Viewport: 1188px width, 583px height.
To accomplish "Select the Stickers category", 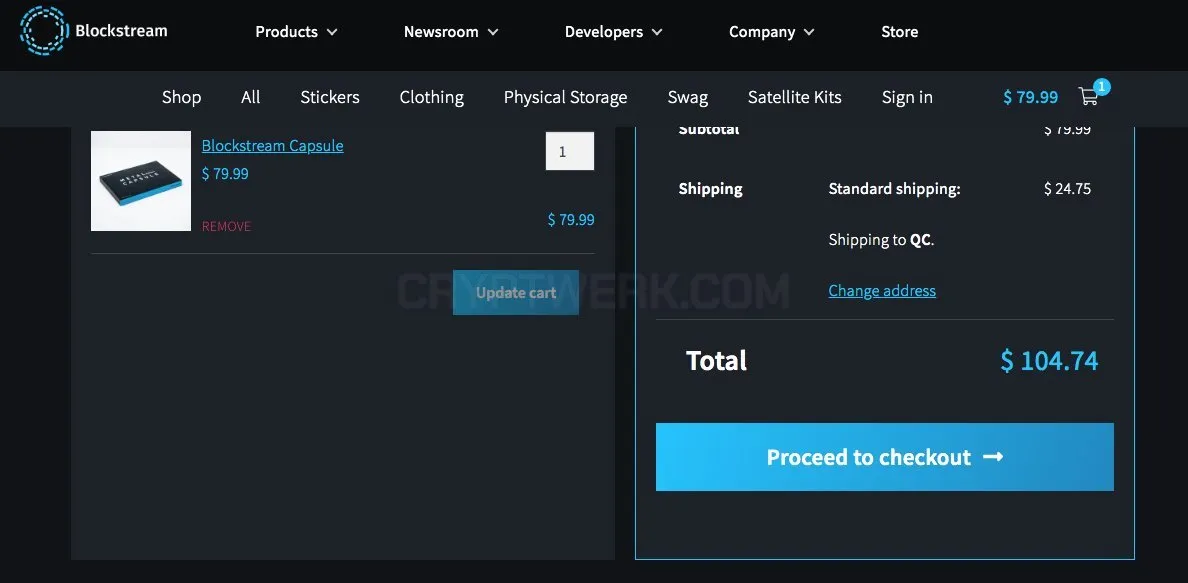I will [330, 97].
